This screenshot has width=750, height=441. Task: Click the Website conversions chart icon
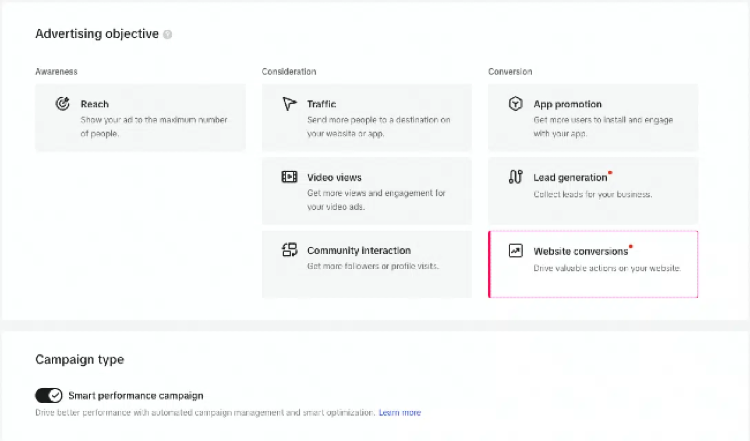515,251
